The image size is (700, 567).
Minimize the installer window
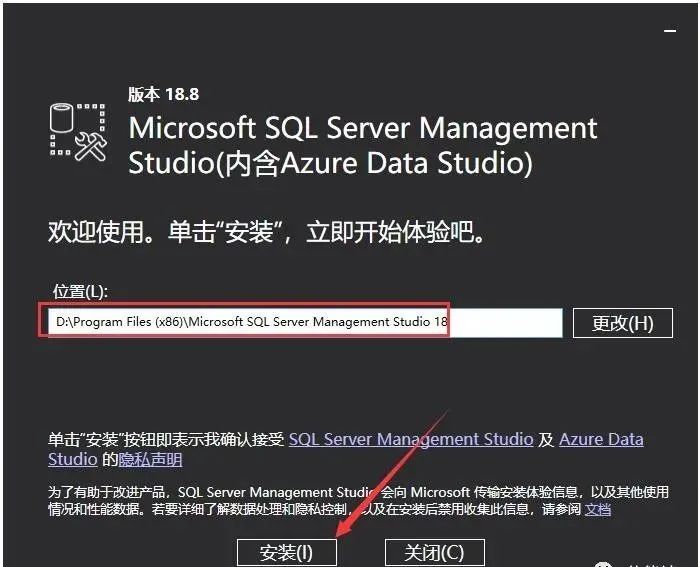pyautogui.click(x=670, y=31)
